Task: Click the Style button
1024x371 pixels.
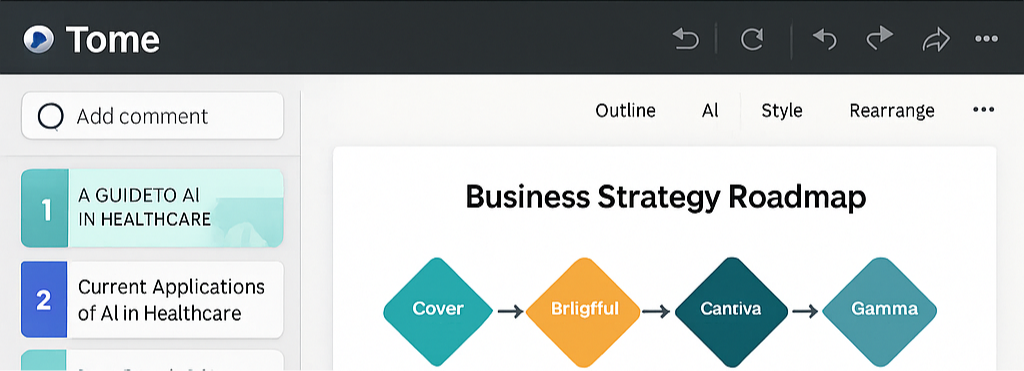Action: pyautogui.click(x=782, y=110)
